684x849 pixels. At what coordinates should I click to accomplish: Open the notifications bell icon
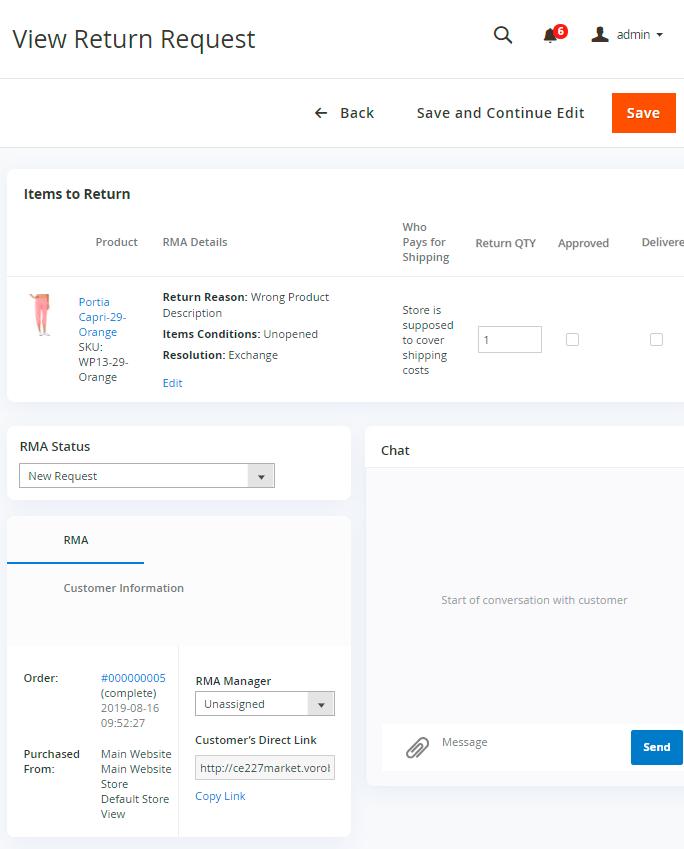(550, 36)
